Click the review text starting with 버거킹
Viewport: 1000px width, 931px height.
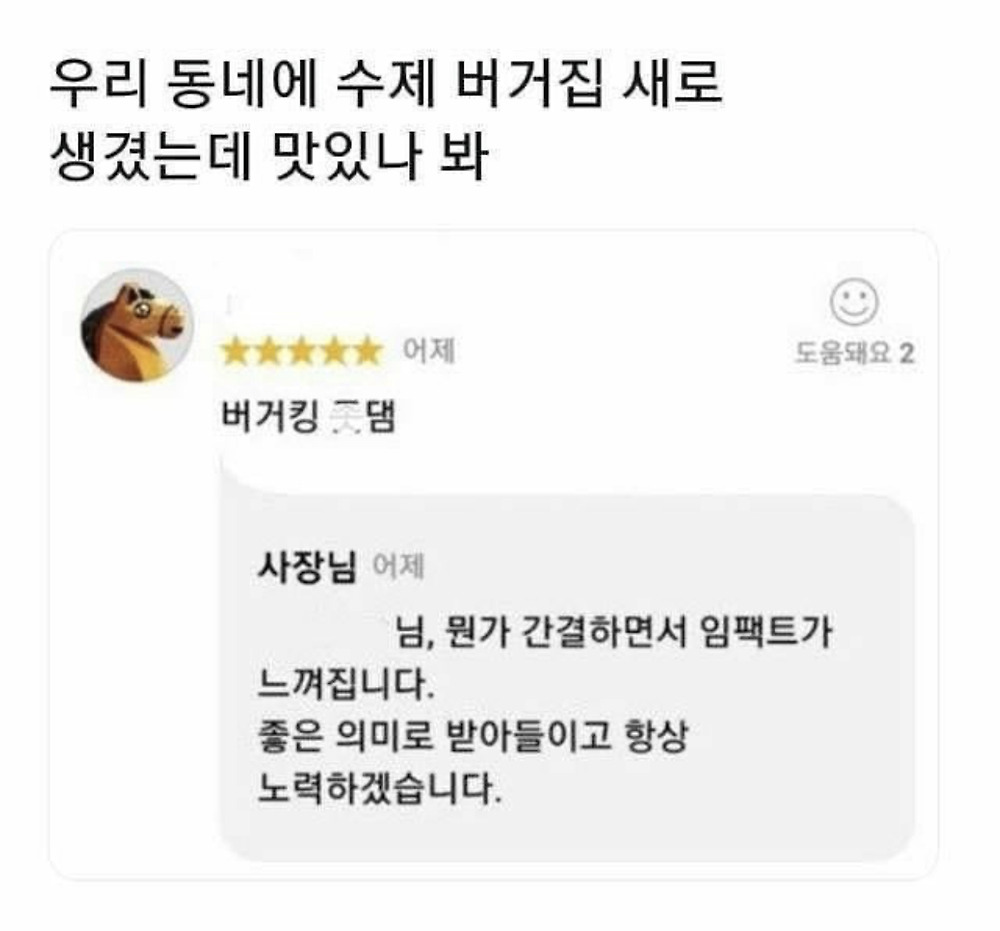coord(309,417)
